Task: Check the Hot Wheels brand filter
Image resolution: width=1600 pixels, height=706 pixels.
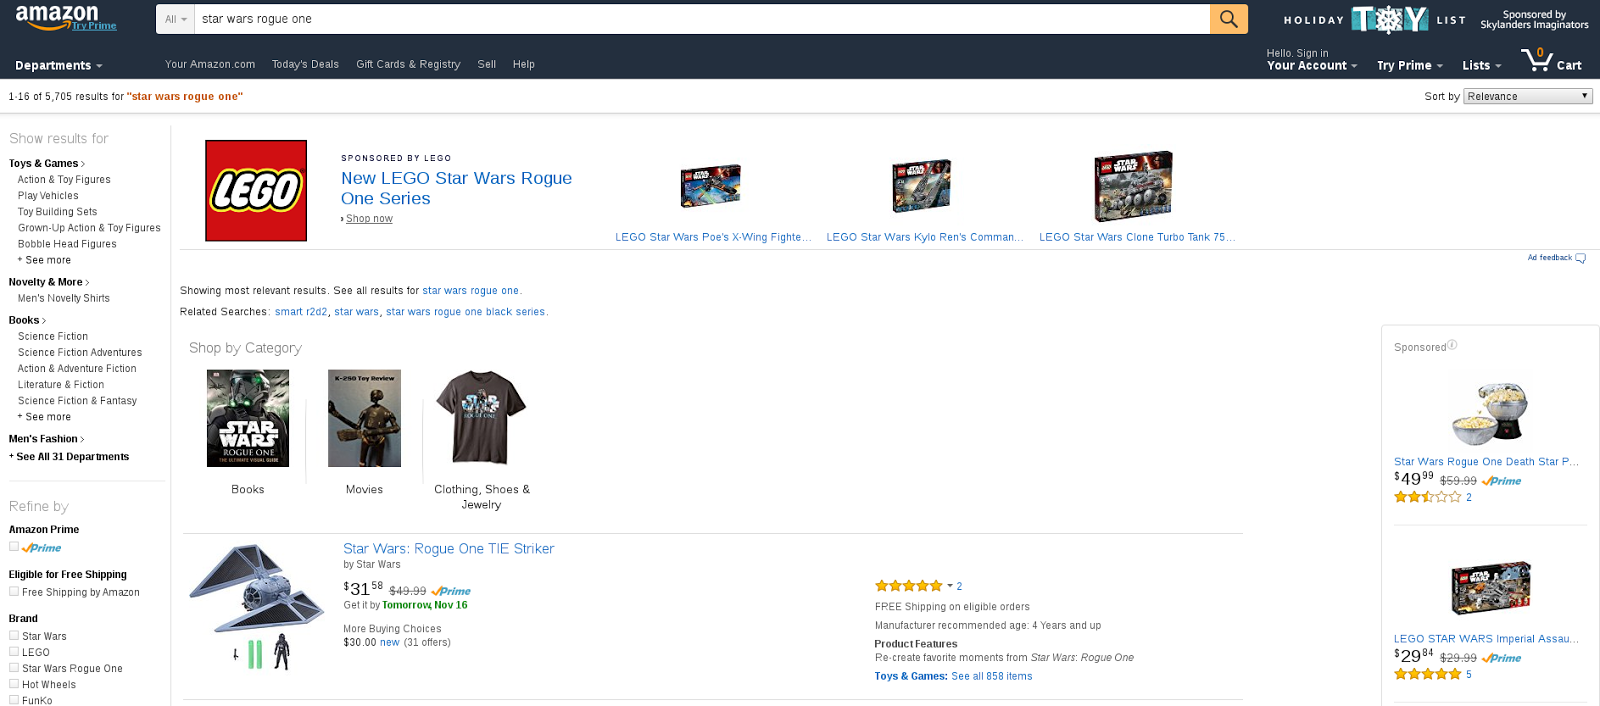Action: (x=14, y=684)
